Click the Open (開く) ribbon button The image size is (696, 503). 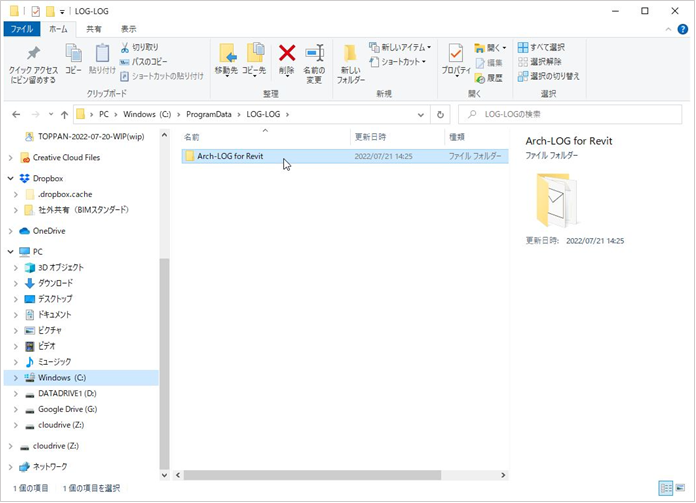point(490,48)
